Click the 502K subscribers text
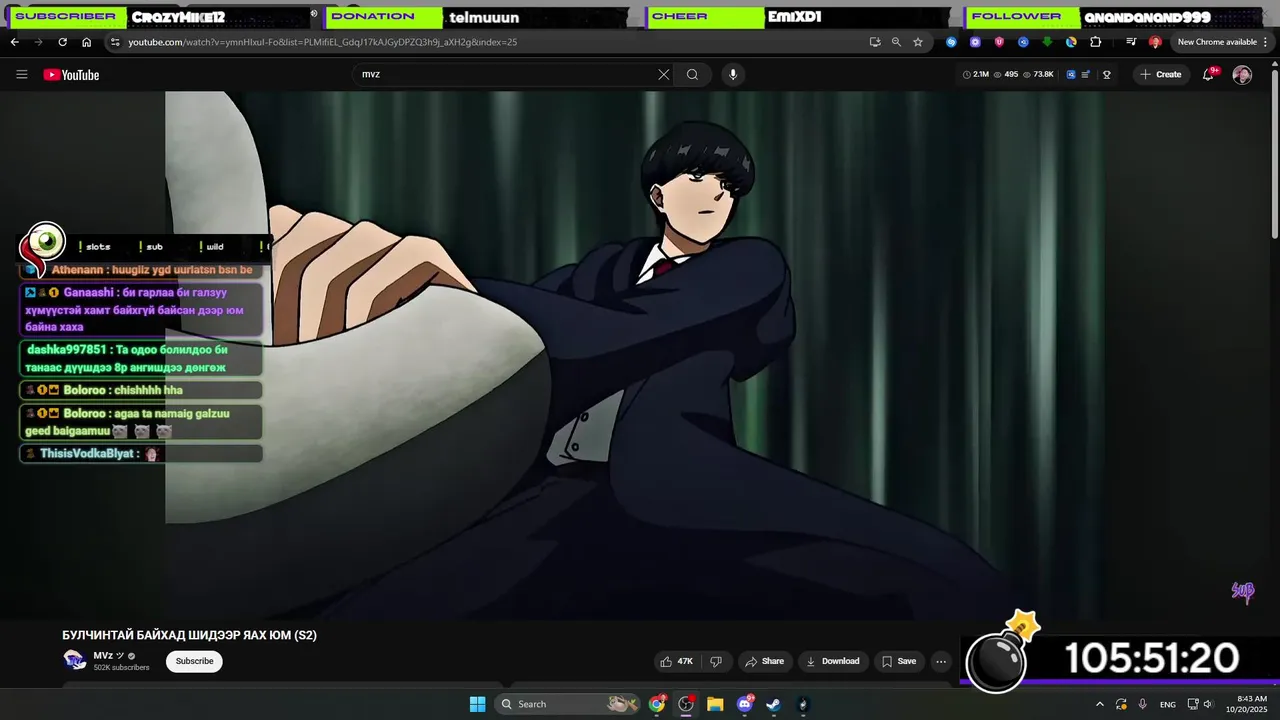This screenshot has width=1280, height=720. point(121,667)
